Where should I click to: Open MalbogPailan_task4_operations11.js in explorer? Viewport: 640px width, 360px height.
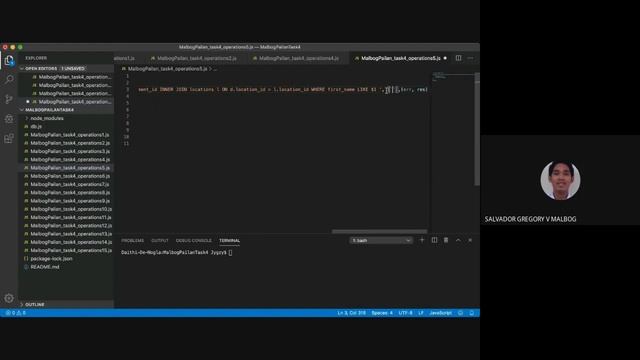70,218
